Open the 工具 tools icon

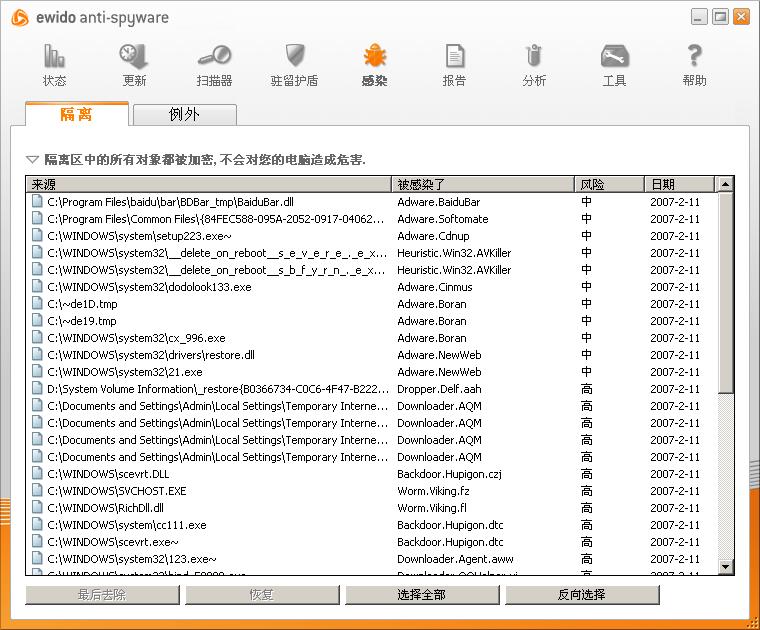click(615, 56)
